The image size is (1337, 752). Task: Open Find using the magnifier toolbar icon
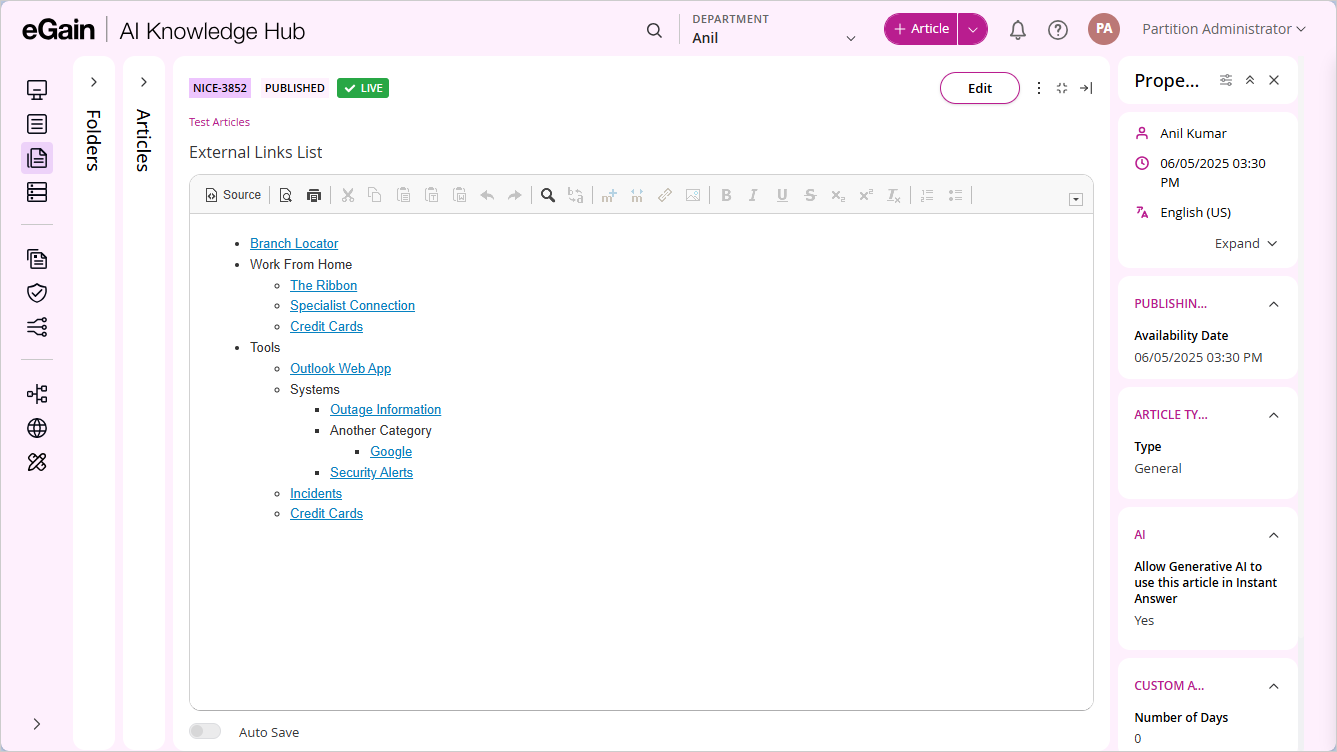click(547, 195)
